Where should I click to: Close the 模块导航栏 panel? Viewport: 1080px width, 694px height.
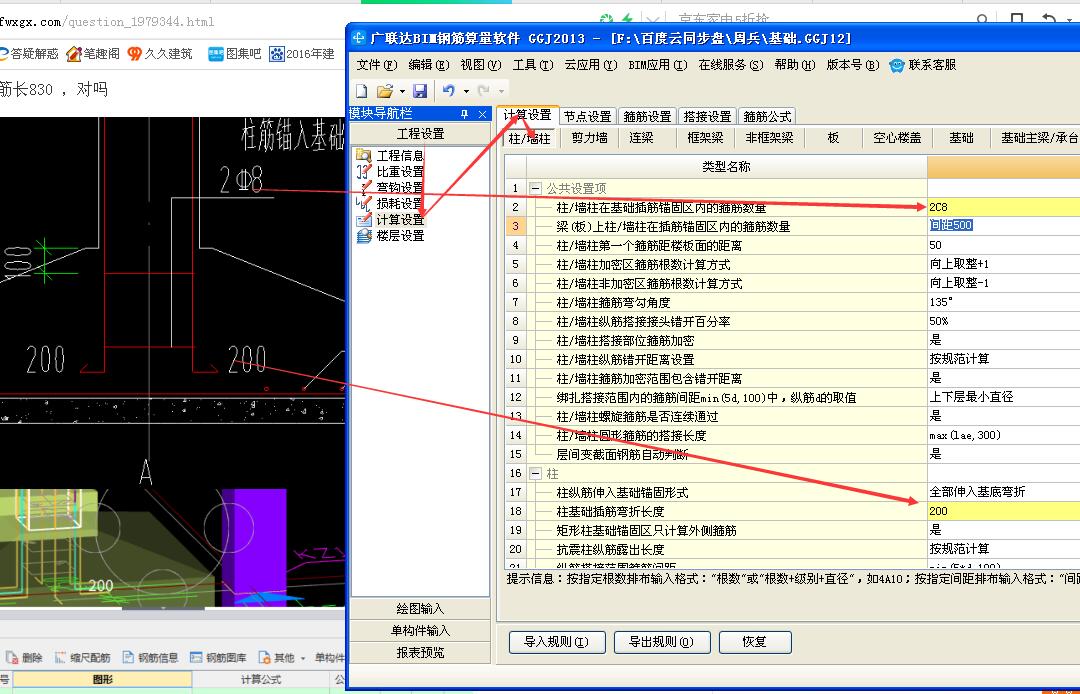tap(482, 114)
